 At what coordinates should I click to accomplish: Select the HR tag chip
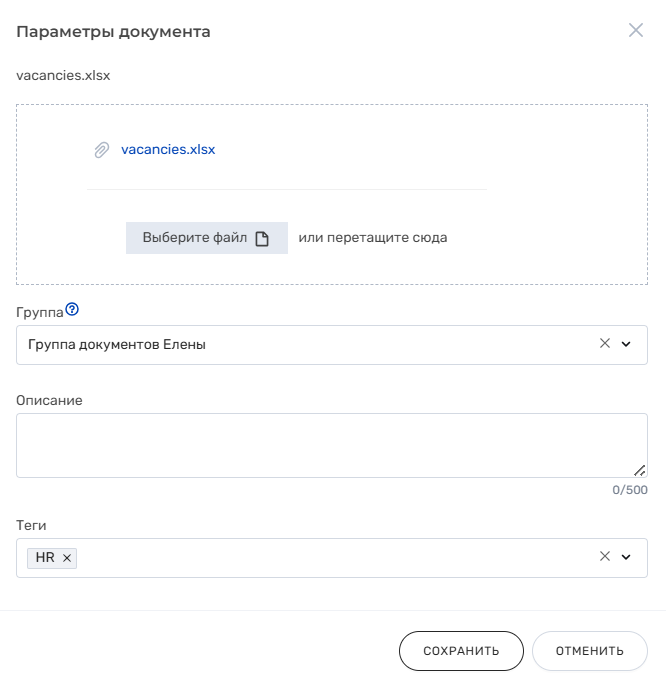pos(45,558)
